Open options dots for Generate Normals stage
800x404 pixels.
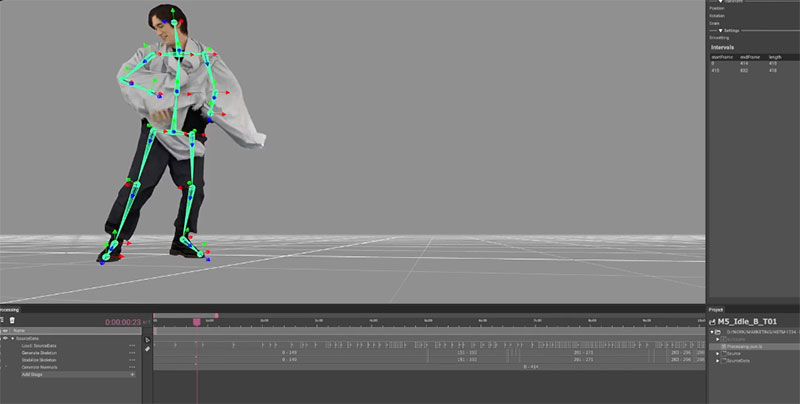click(x=132, y=367)
